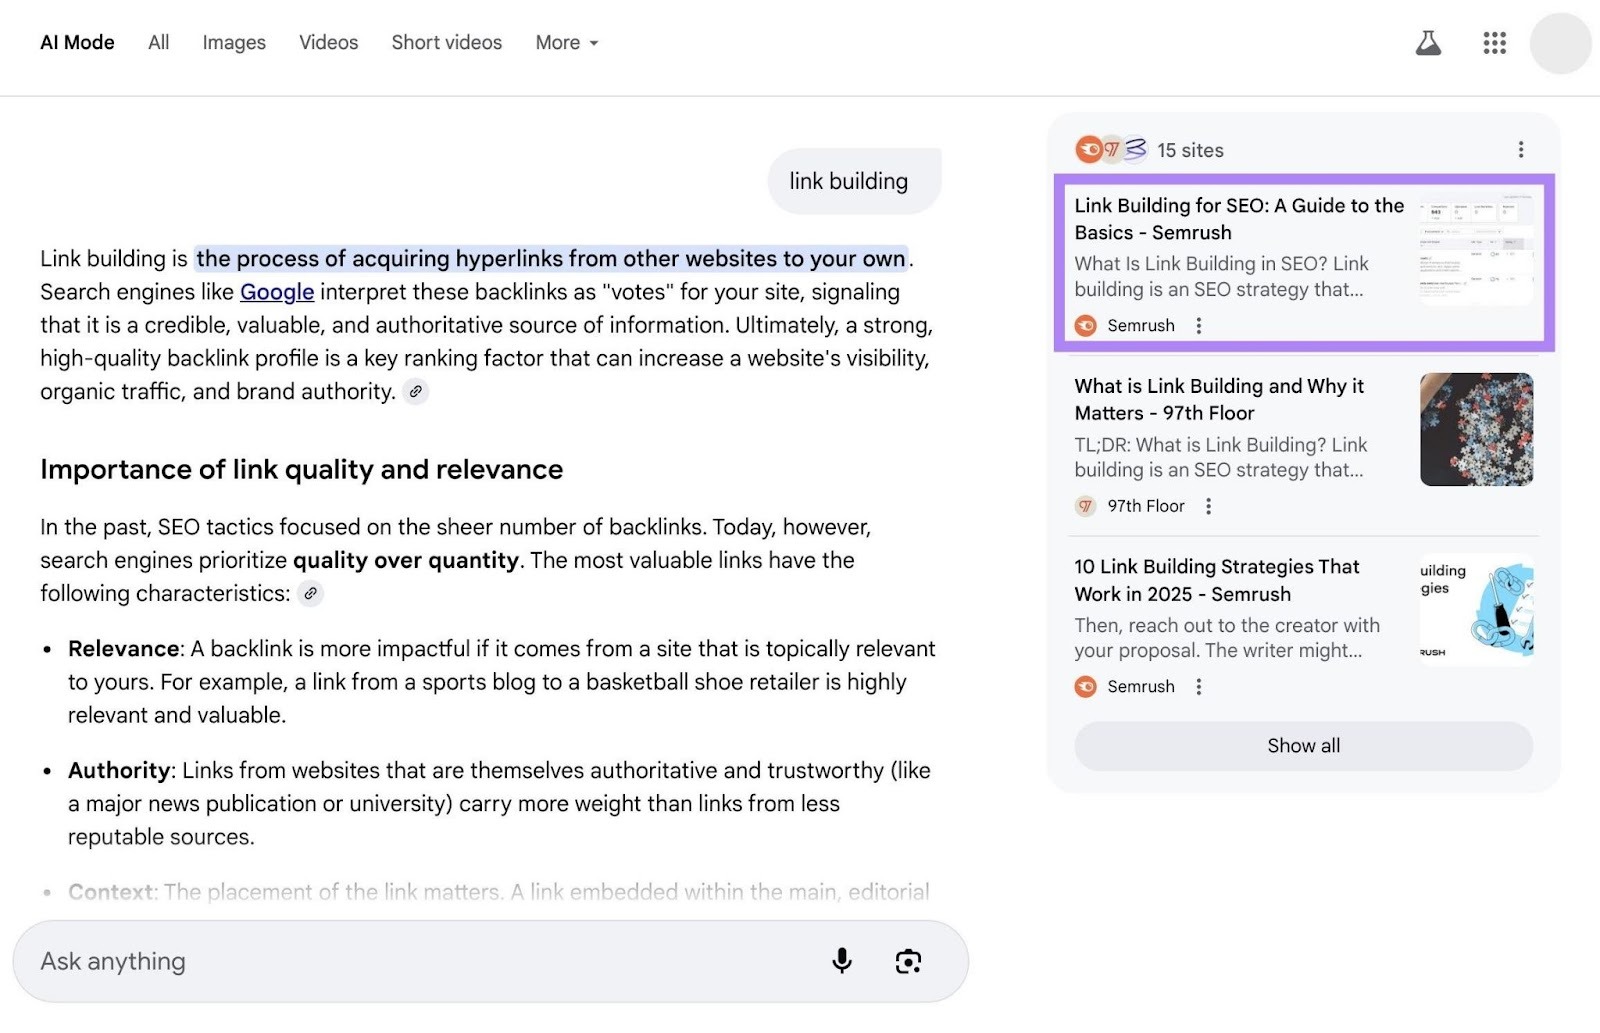Open the three-dot menu on the Semrush result
The image size is (1600, 1033).
[x=1198, y=325]
